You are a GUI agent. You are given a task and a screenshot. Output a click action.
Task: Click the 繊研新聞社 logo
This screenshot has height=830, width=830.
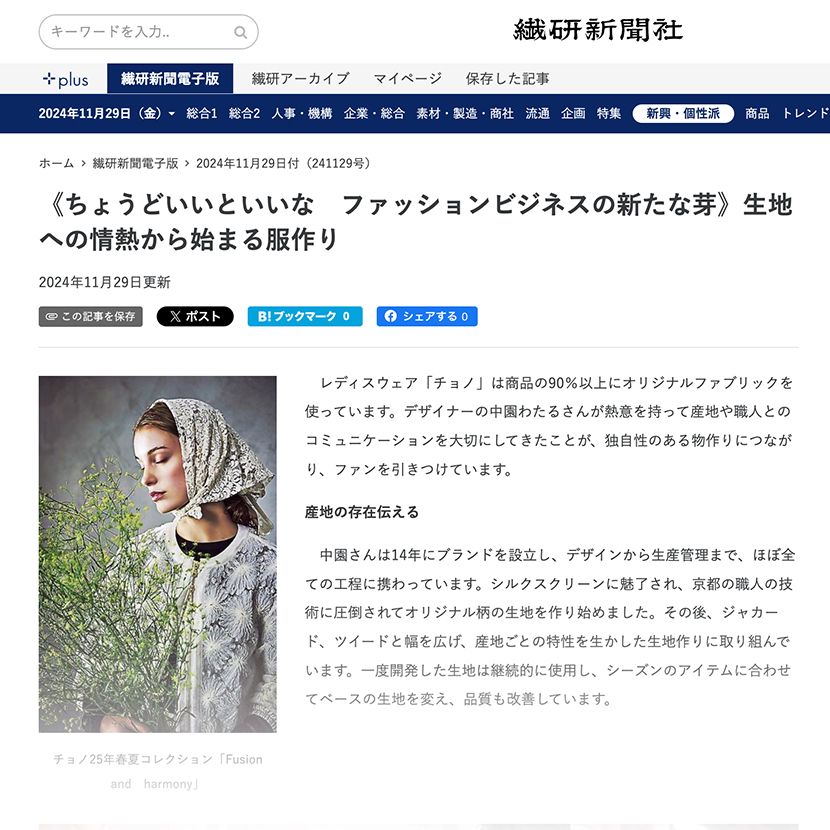point(598,30)
